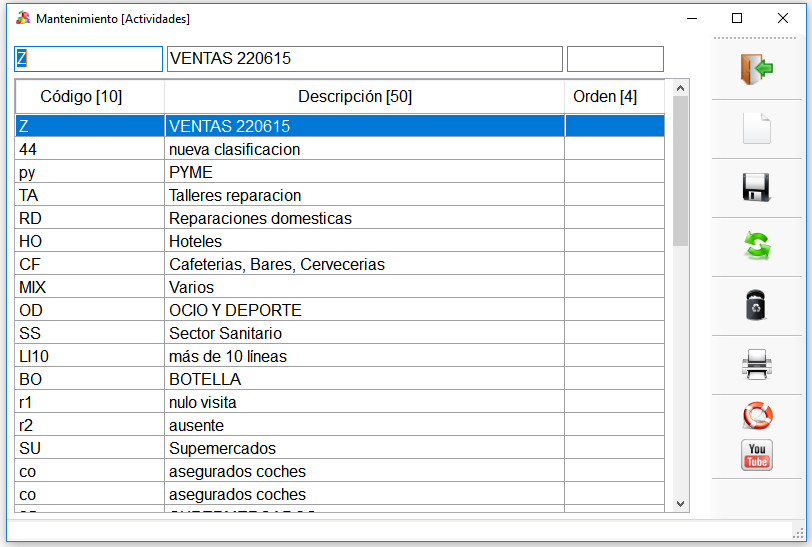Select the ausente row
This screenshot has width=812, height=547.
click(340, 425)
